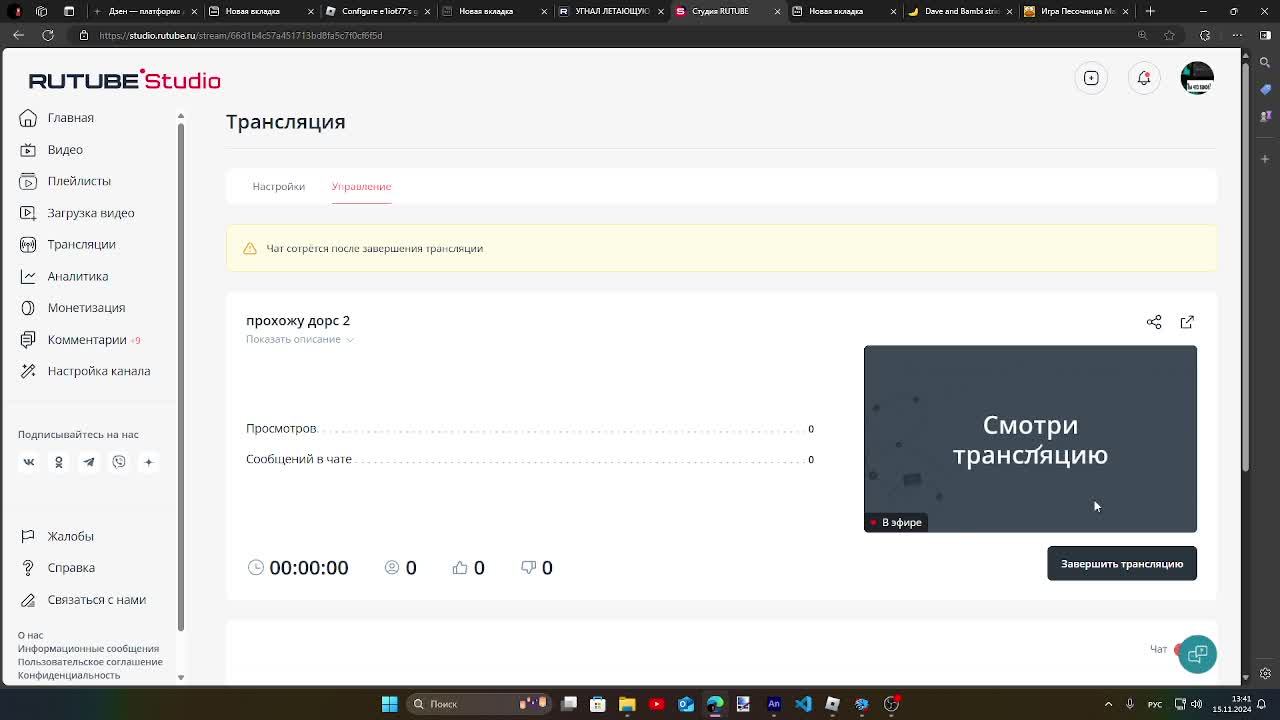Open Windows Start menu

pyautogui.click(x=389, y=704)
